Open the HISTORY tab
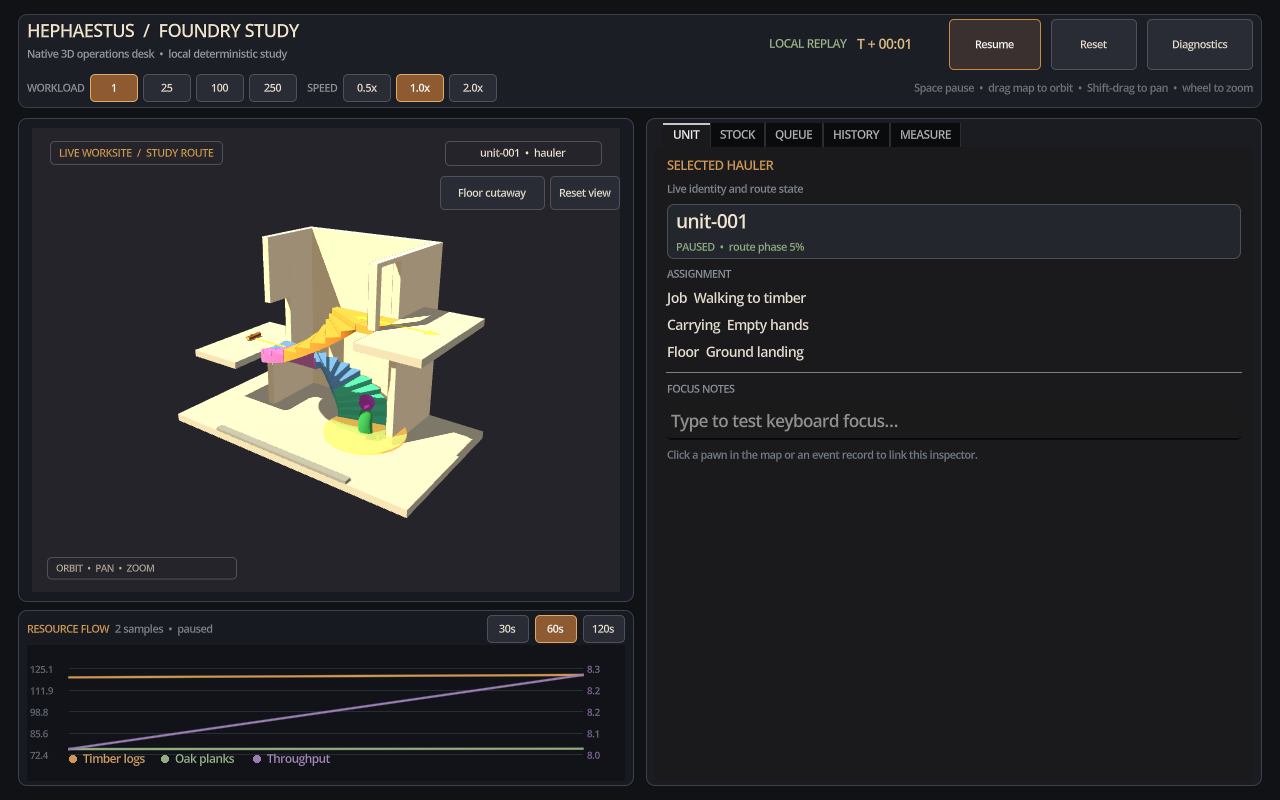This screenshot has width=1280, height=800. coord(856,135)
